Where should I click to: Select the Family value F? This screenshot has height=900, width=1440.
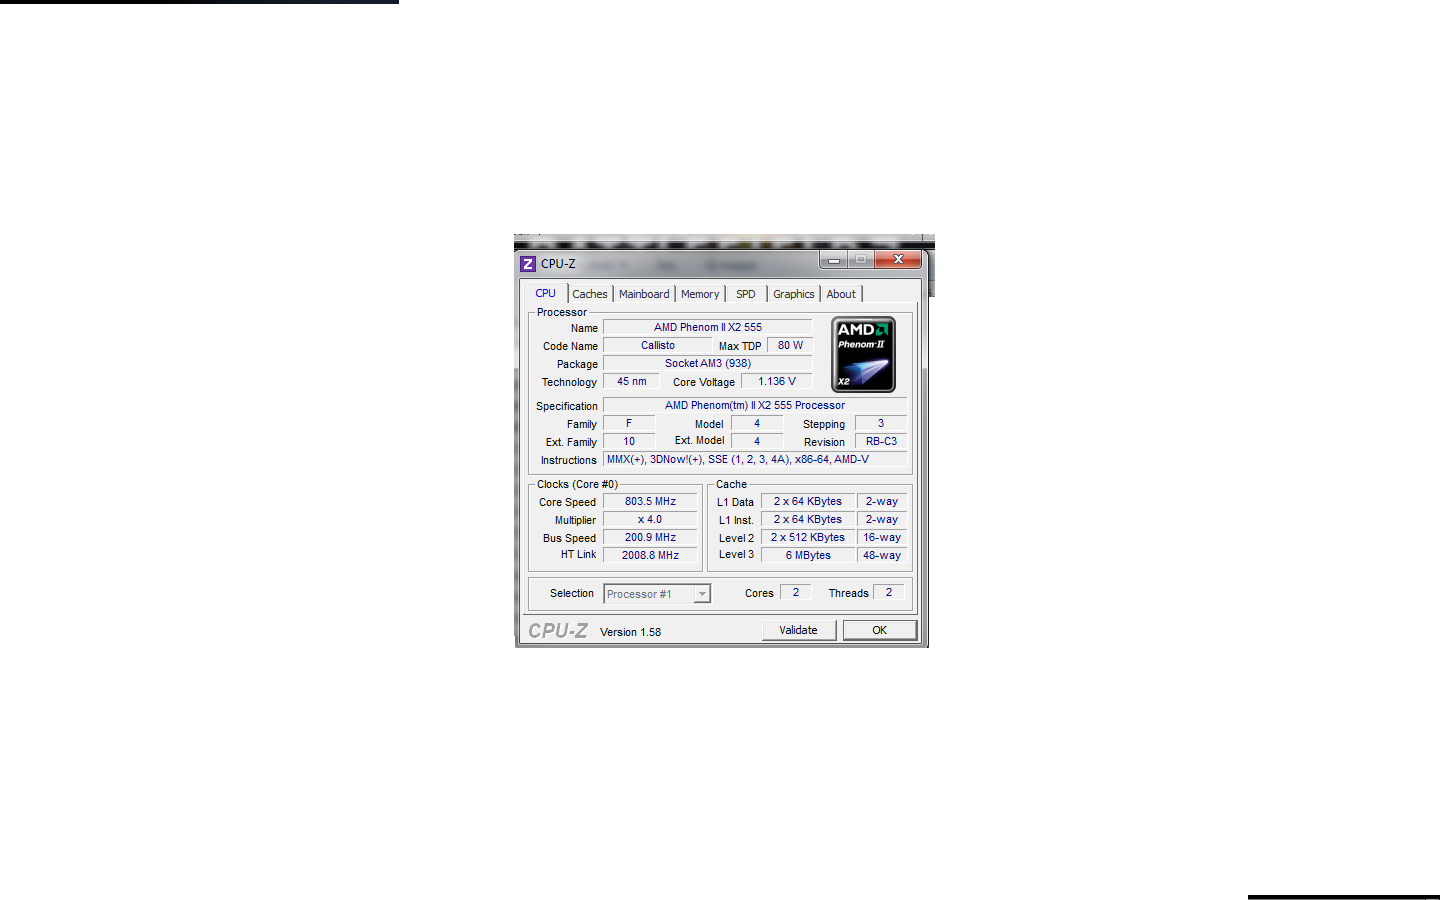[629, 423]
